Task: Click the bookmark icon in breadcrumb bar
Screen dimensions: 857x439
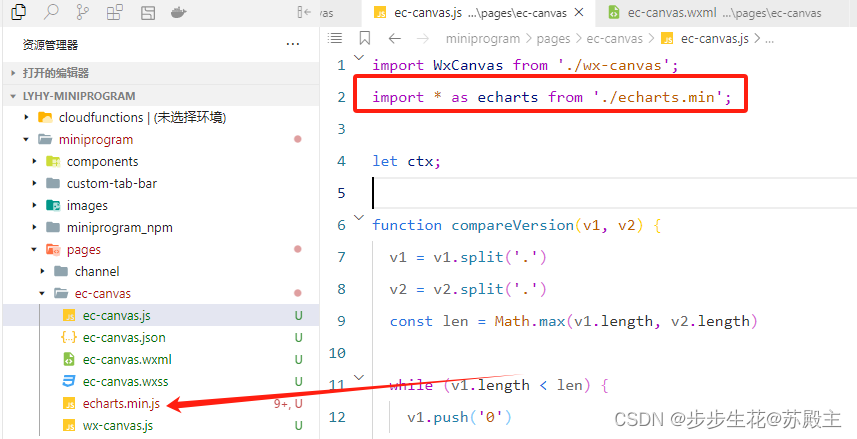Action: click(365, 38)
